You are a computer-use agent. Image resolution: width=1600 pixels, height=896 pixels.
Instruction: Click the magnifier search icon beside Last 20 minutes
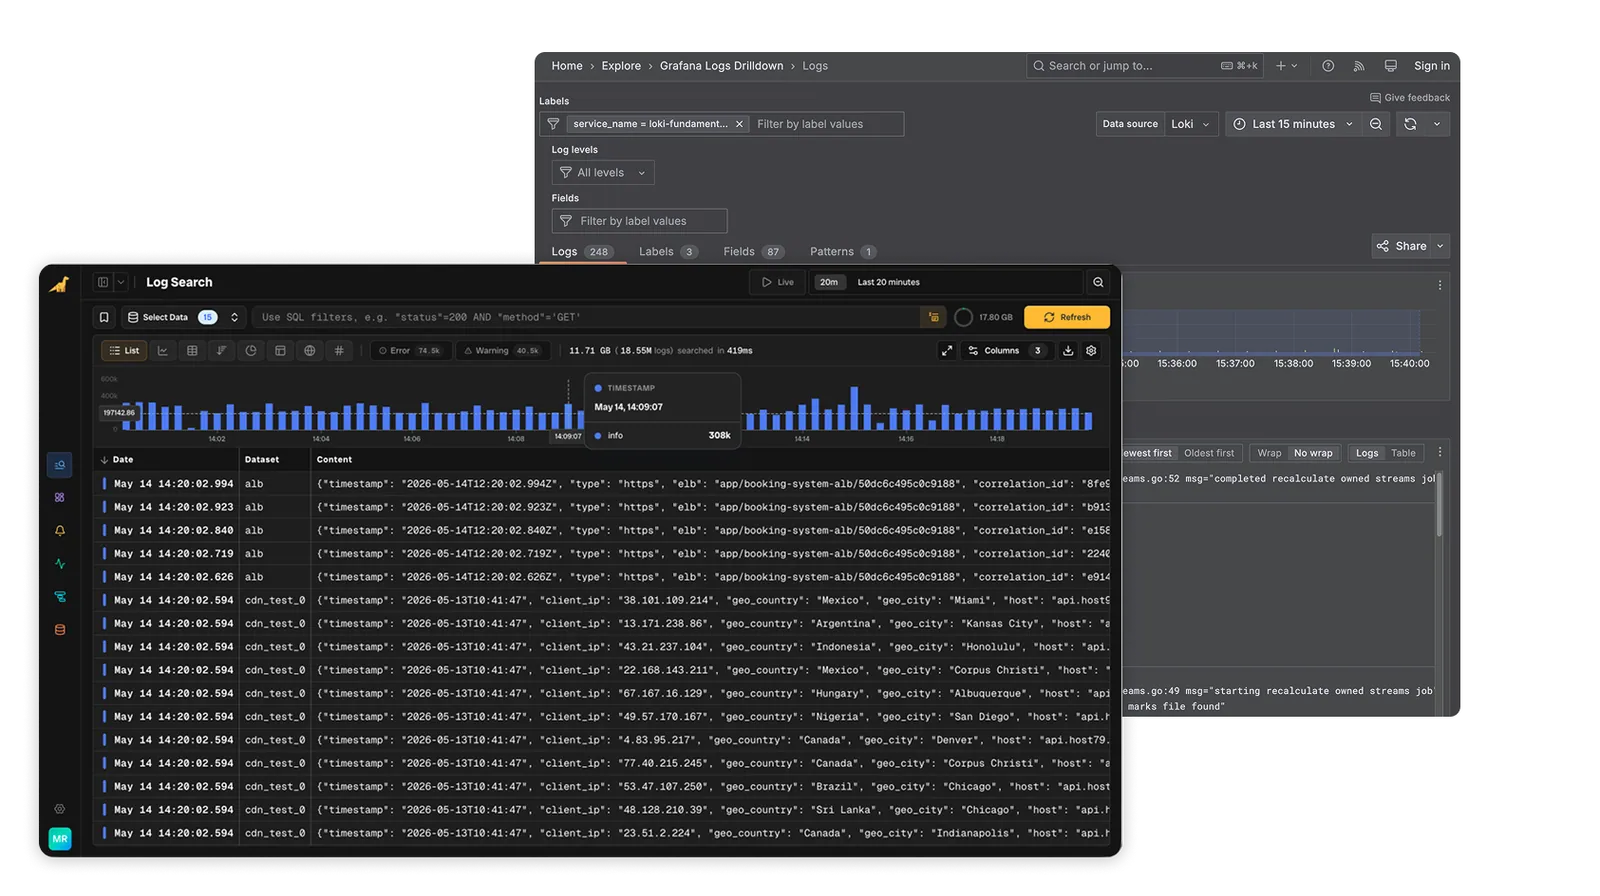tap(1098, 282)
